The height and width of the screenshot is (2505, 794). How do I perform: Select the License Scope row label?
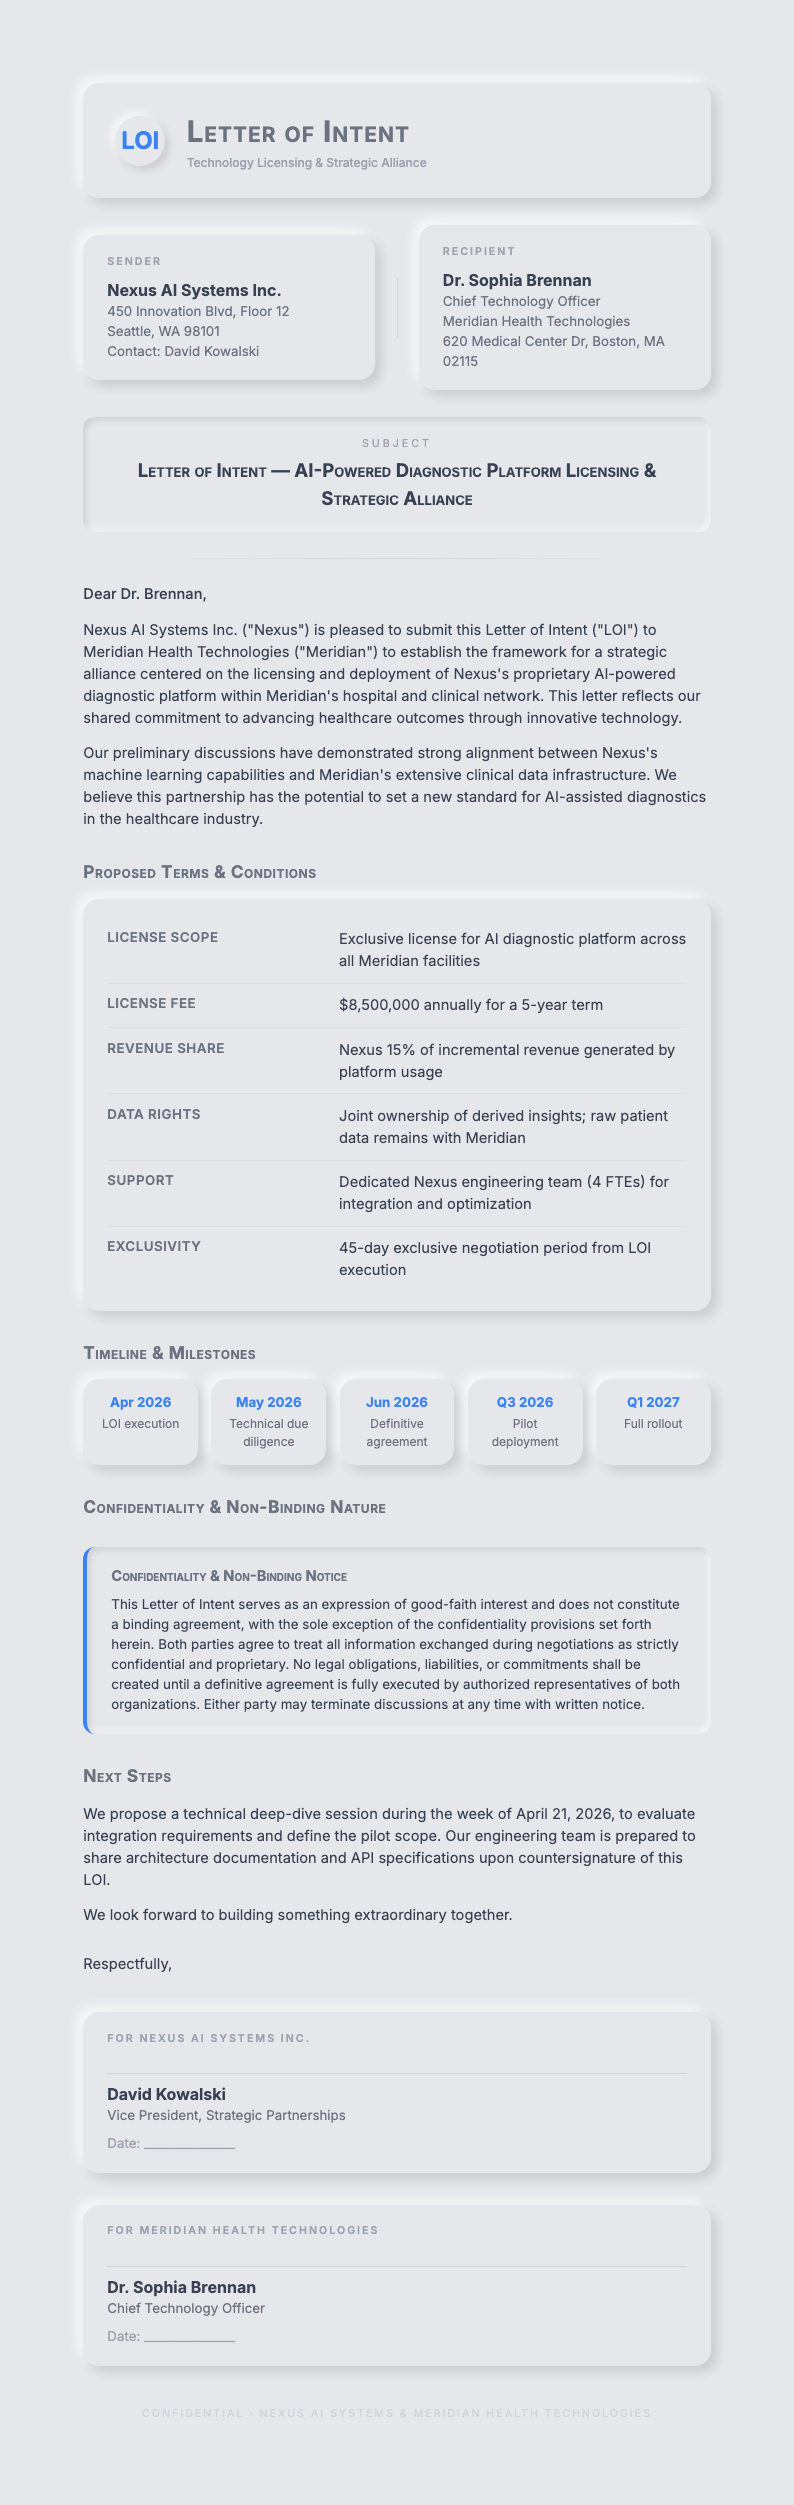coord(162,937)
